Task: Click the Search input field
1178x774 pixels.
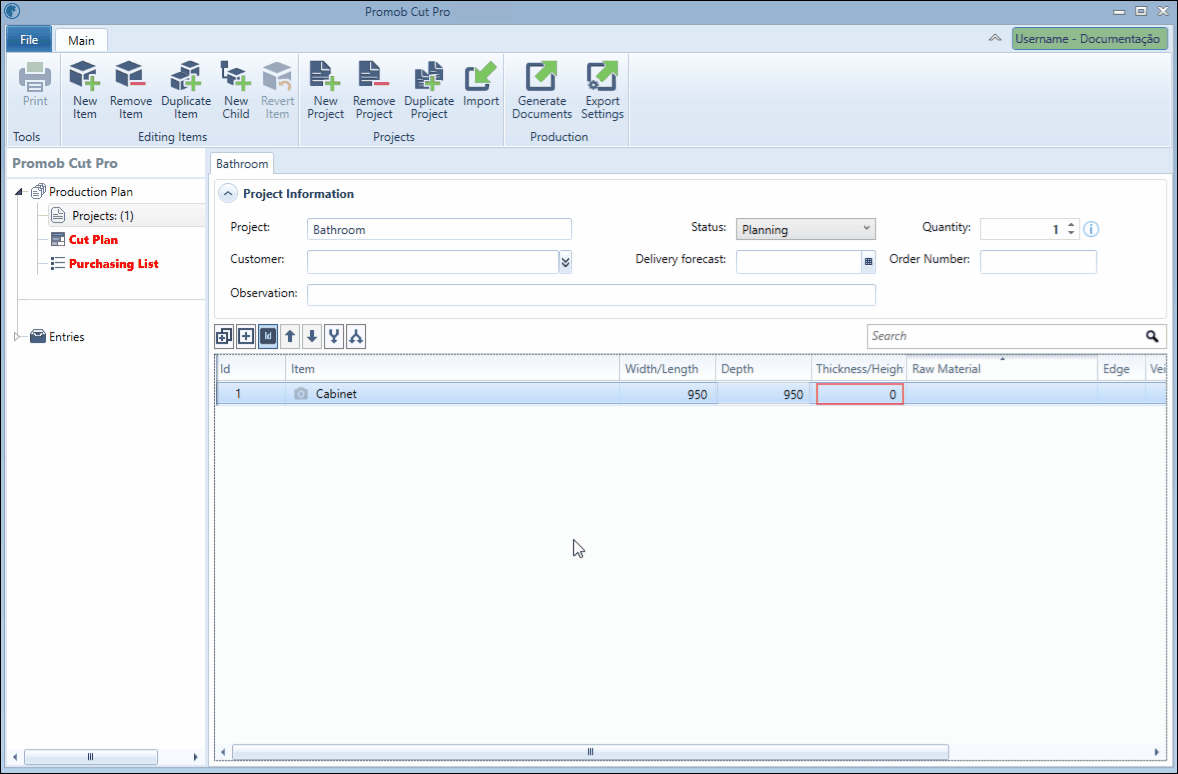Action: (x=1004, y=336)
